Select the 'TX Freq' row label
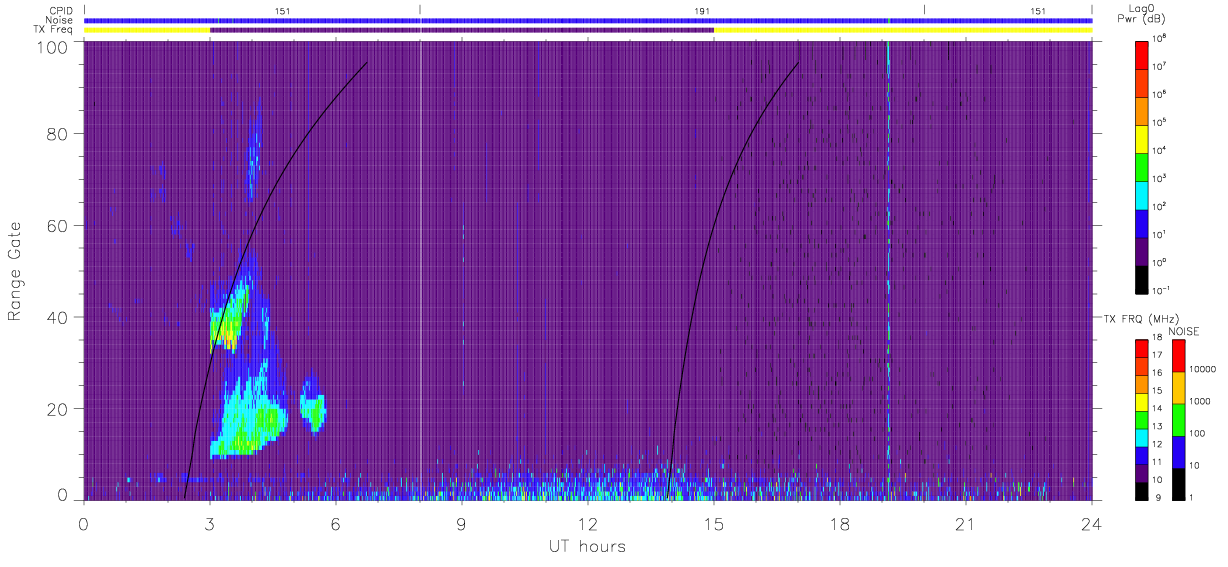Image resolution: width=1228 pixels, height=567 pixels. [53, 30]
